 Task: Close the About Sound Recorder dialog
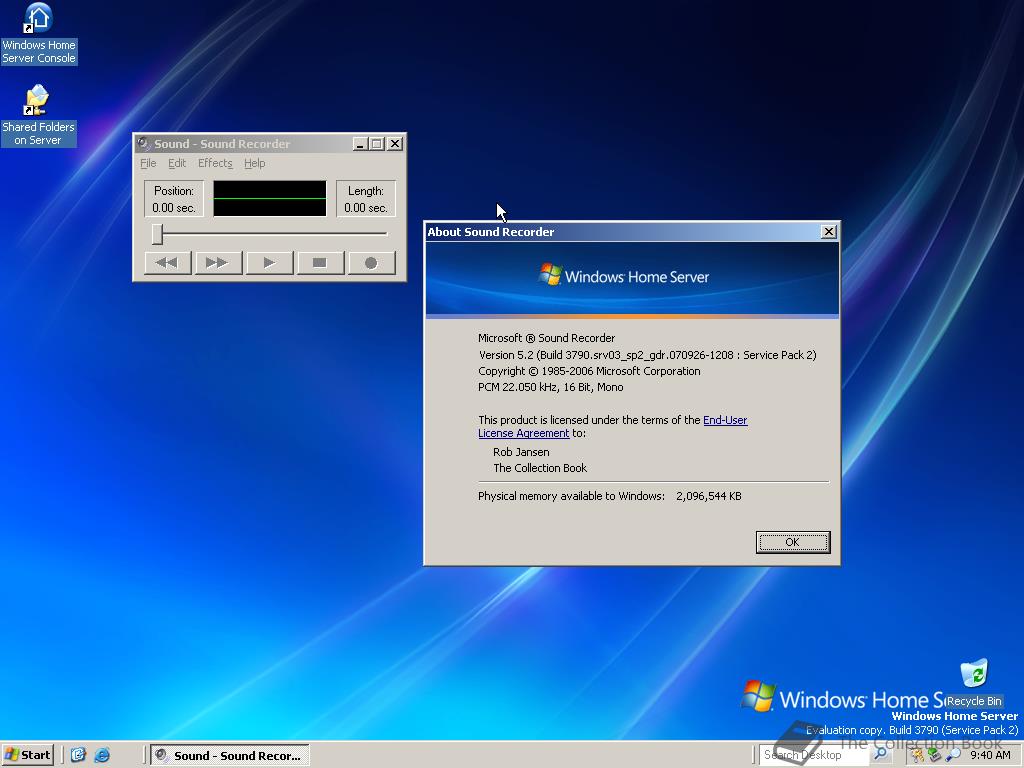(x=828, y=232)
